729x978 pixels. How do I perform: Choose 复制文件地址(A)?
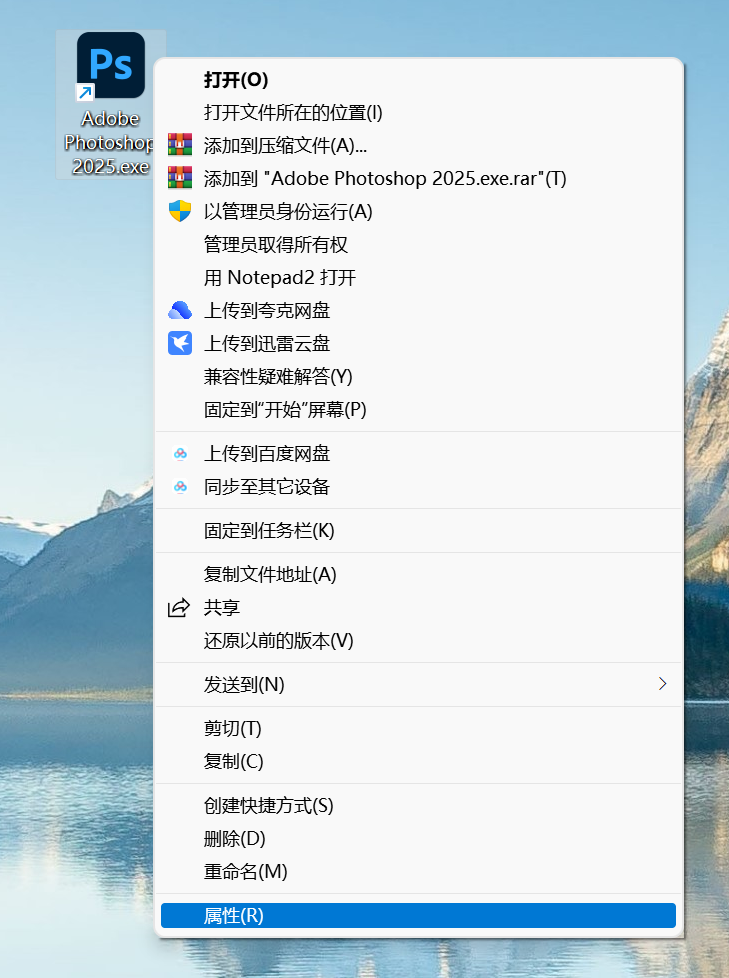coord(418,574)
